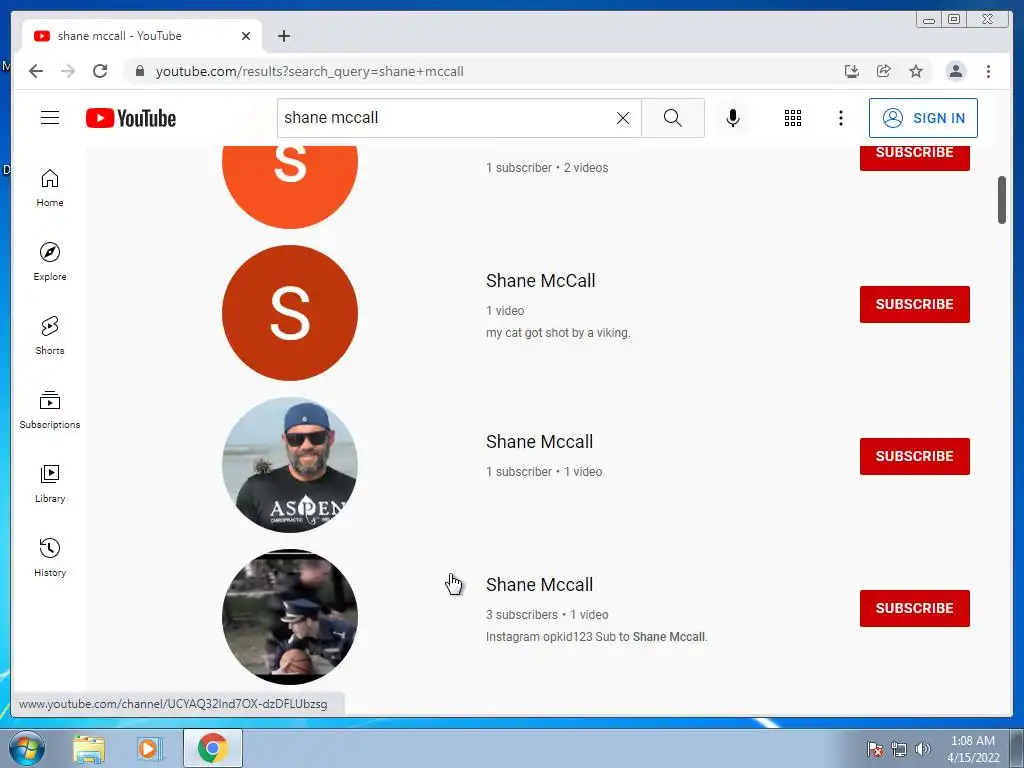The height and width of the screenshot is (768, 1024).
Task: Open the Action Center flag tray icon
Action: (x=875, y=749)
